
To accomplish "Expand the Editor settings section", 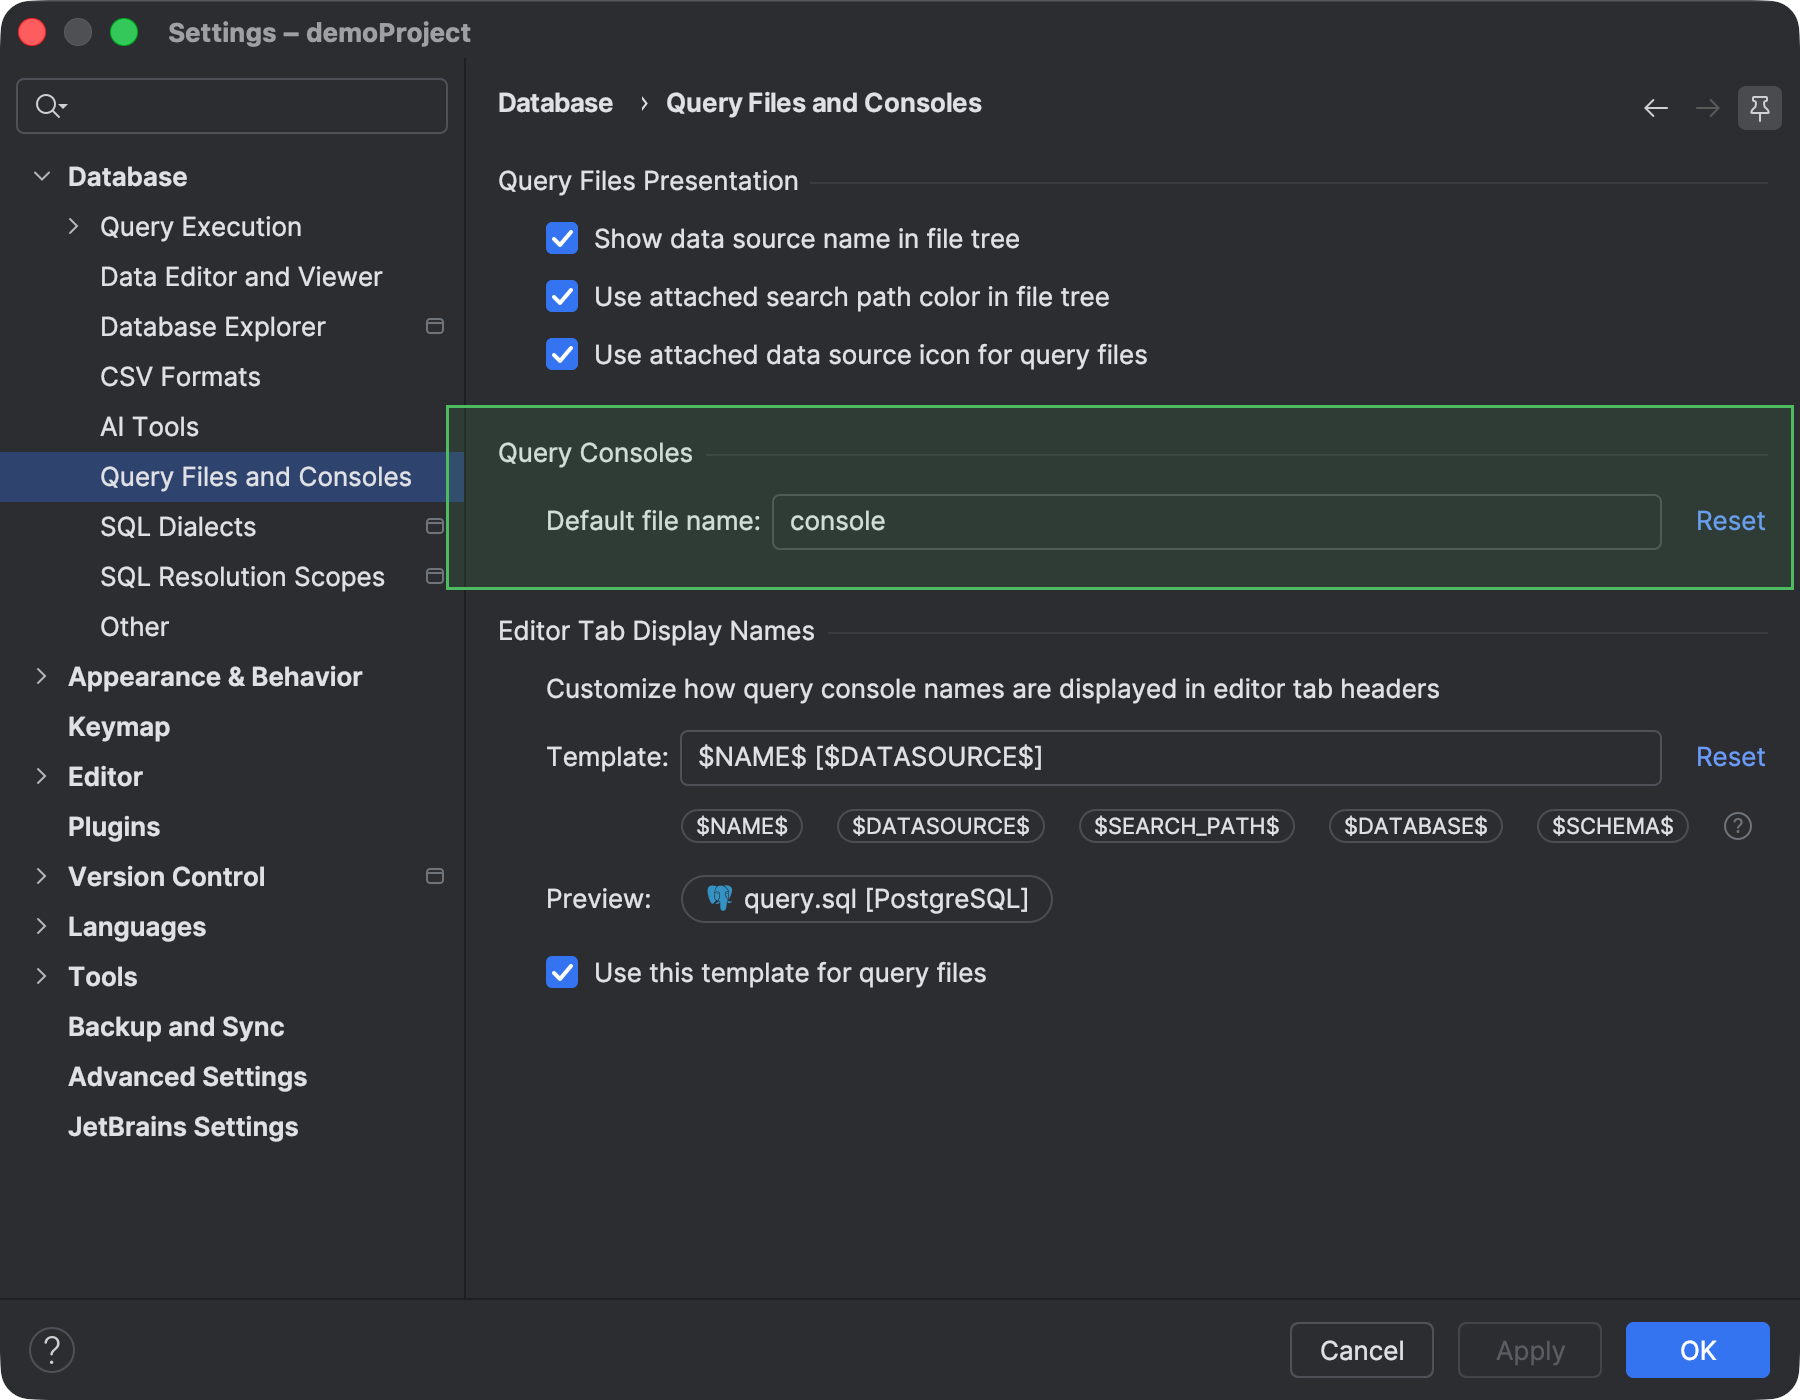I will pos(42,776).
